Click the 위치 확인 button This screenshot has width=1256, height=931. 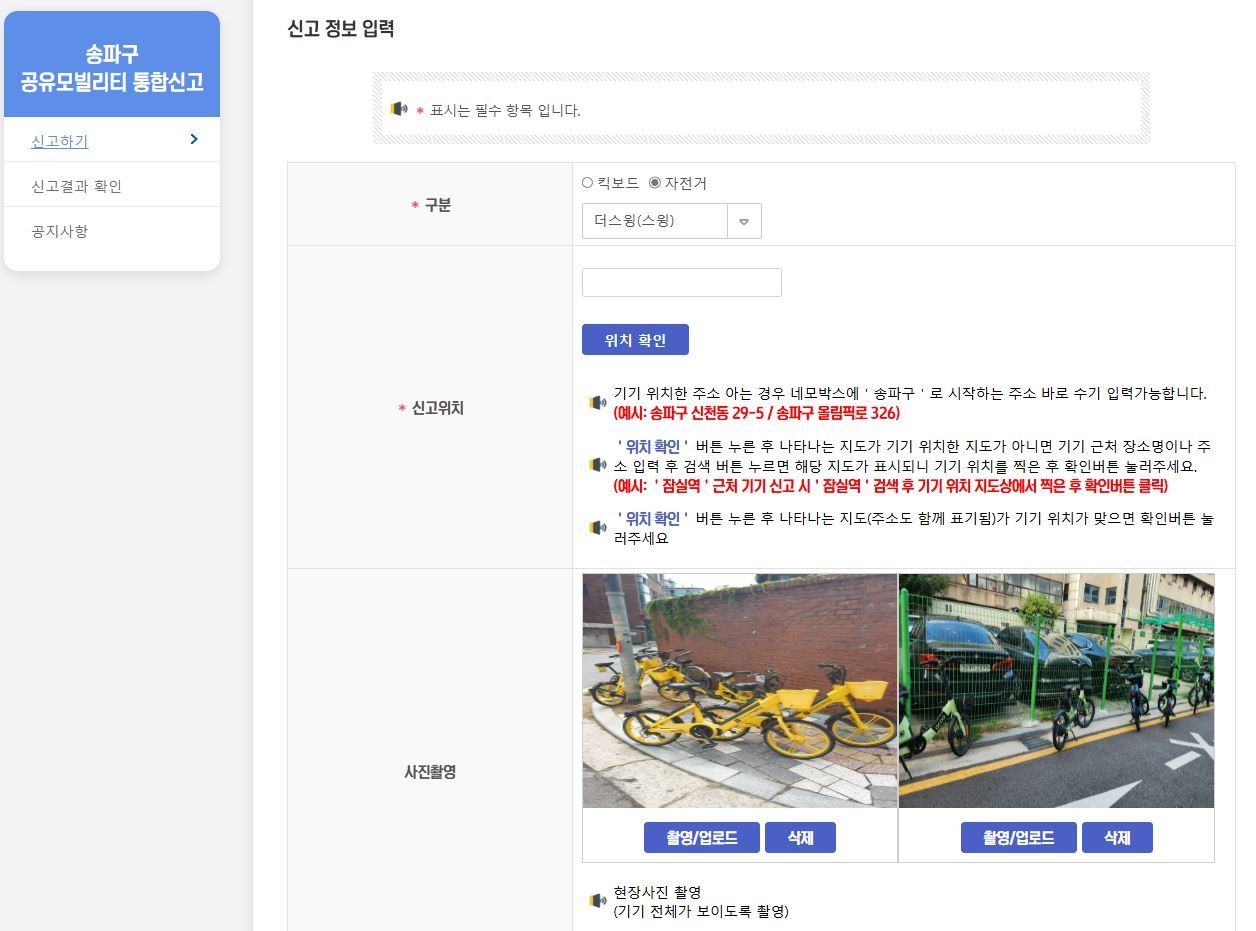coord(635,340)
